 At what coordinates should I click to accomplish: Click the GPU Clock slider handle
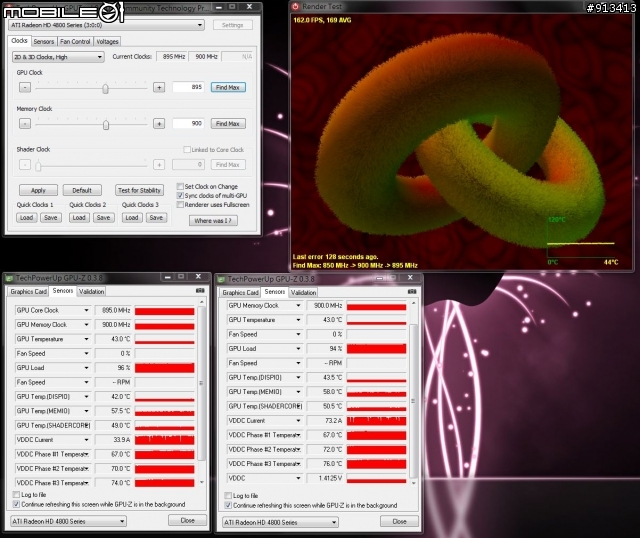(x=106, y=88)
